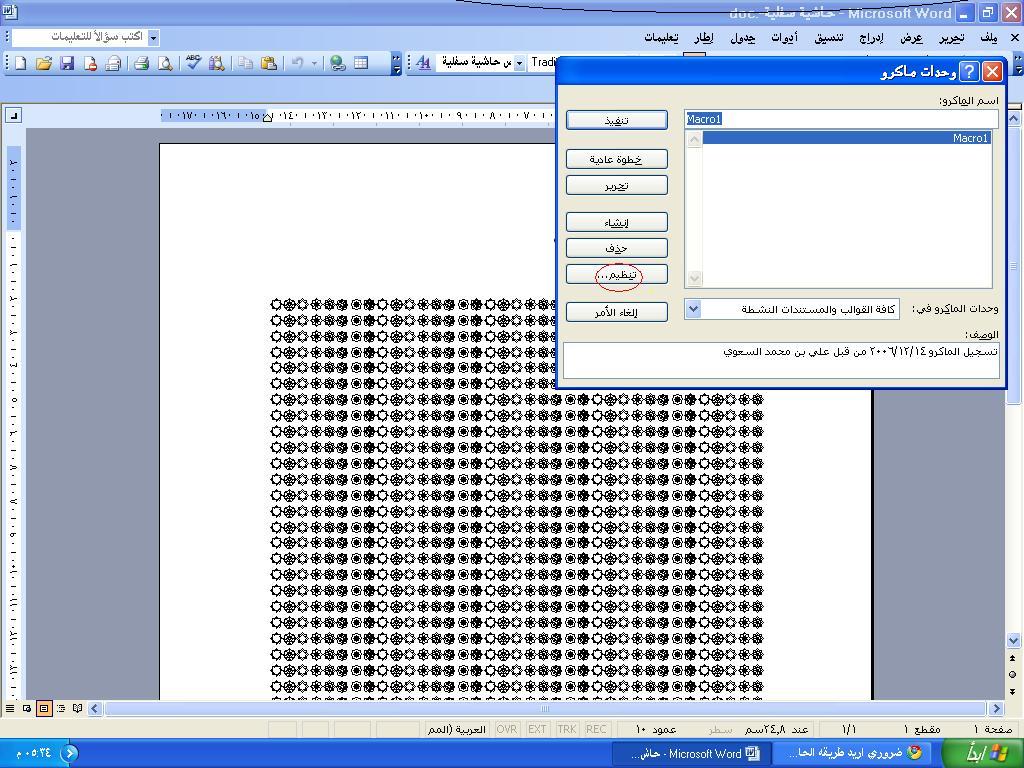Click the Select Browse Object circle button
The height and width of the screenshot is (768, 1024).
pyautogui.click(x=1013, y=675)
